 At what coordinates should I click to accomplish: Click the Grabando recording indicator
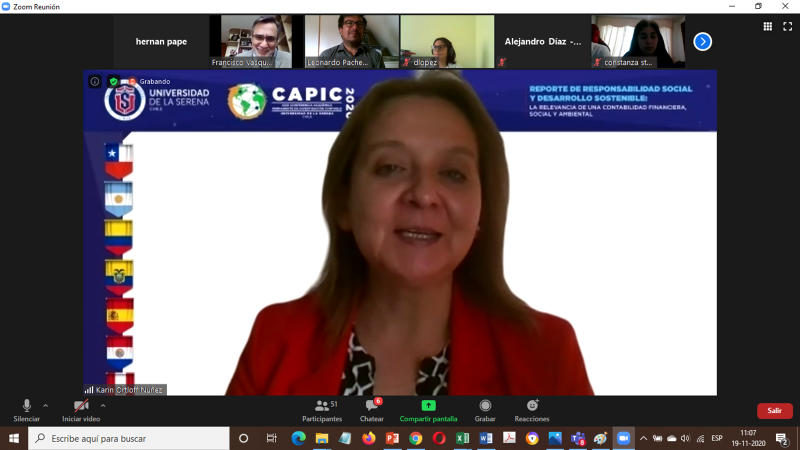point(149,82)
